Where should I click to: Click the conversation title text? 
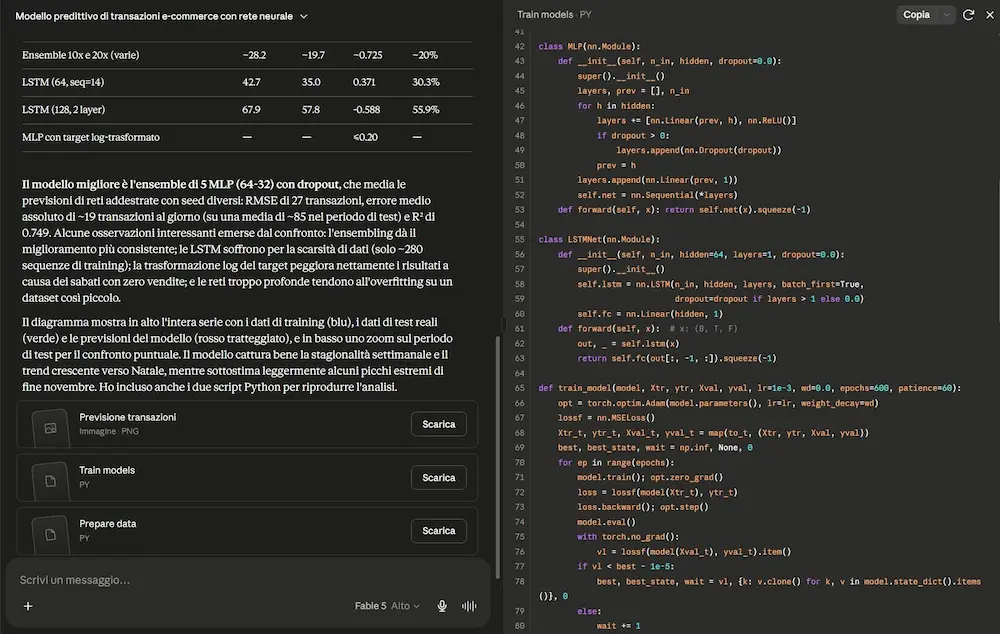pyautogui.click(x=154, y=17)
